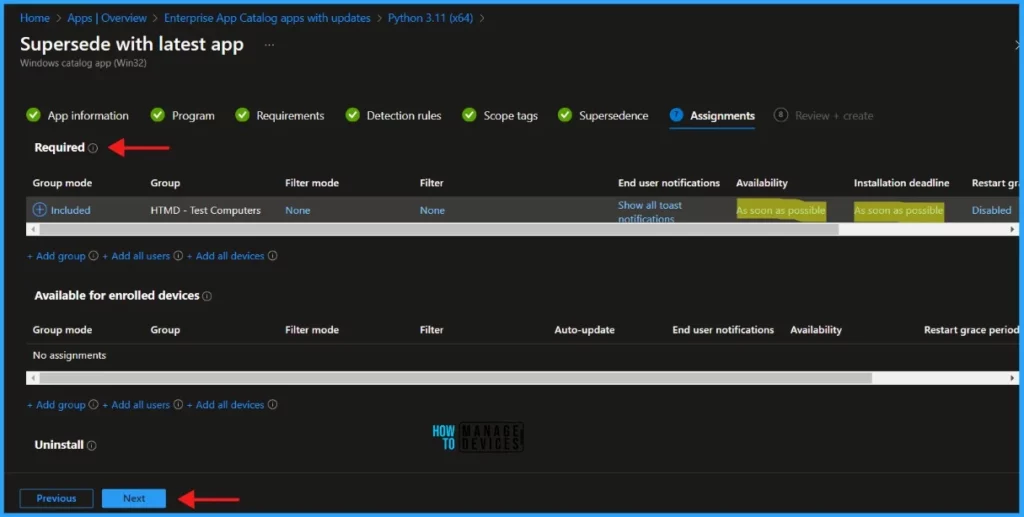Select HTMD - Test Computers group cell
Image resolution: width=1024 pixels, height=517 pixels.
pyautogui.click(x=205, y=210)
